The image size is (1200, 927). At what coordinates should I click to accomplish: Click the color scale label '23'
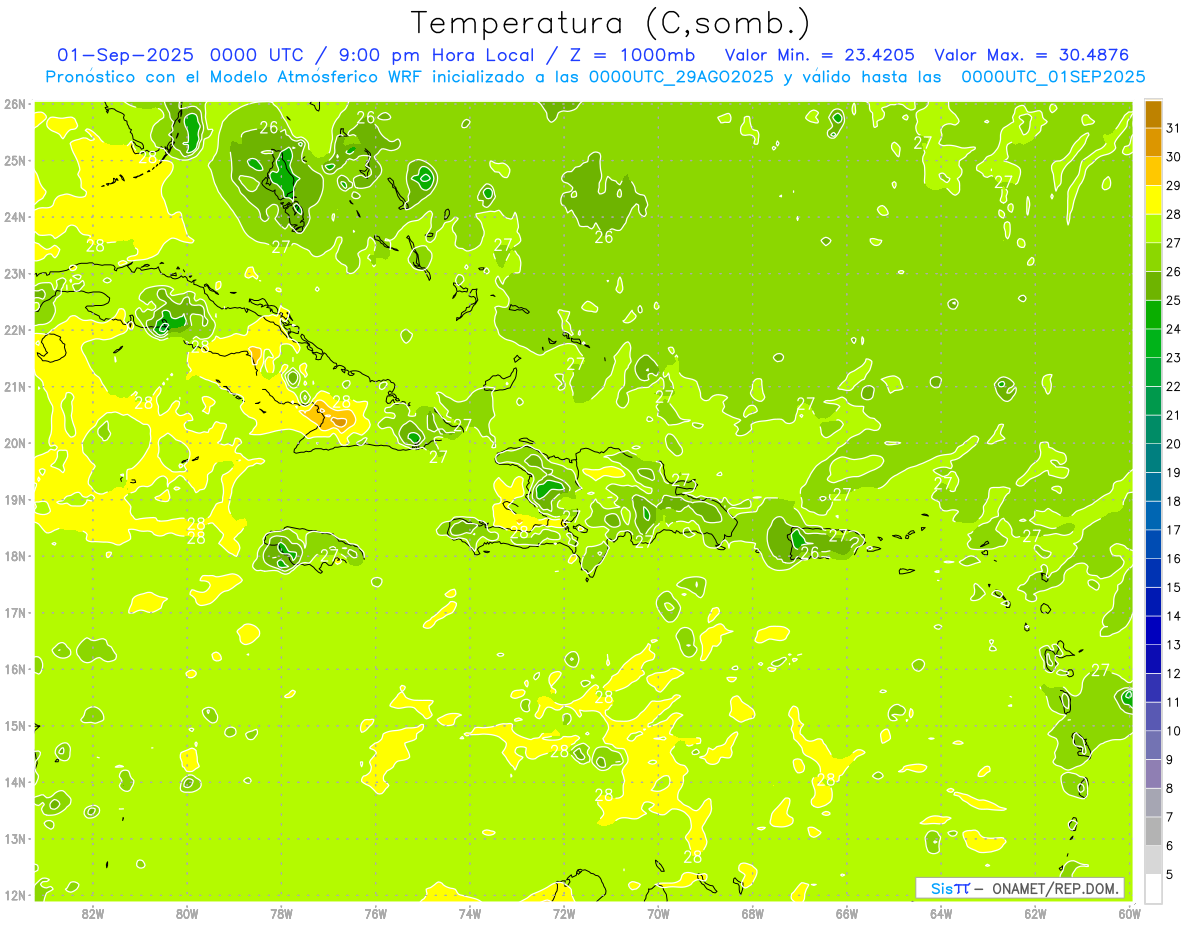point(1173,358)
